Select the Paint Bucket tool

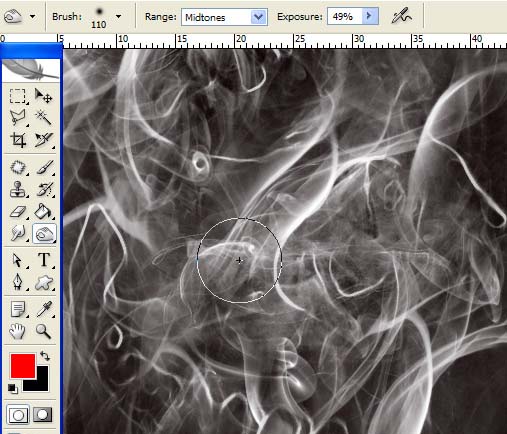point(43,212)
